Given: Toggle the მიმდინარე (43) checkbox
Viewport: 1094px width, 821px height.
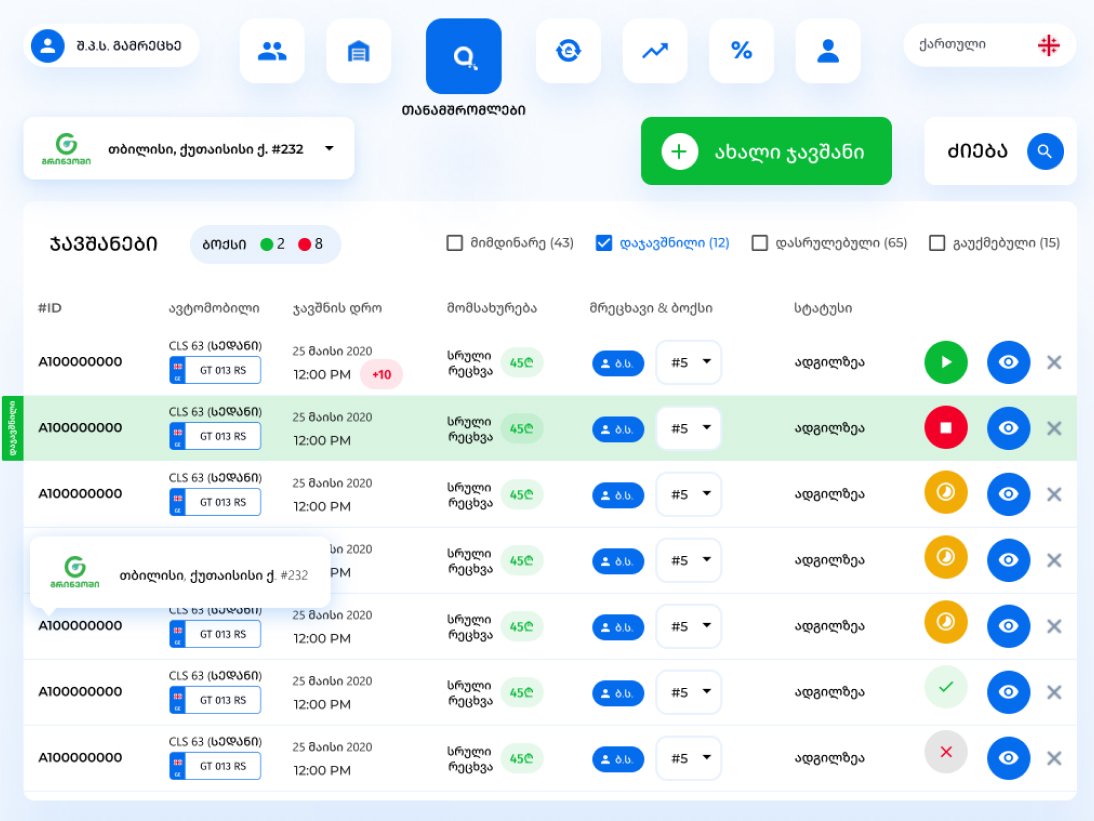Looking at the screenshot, I should click(455, 243).
